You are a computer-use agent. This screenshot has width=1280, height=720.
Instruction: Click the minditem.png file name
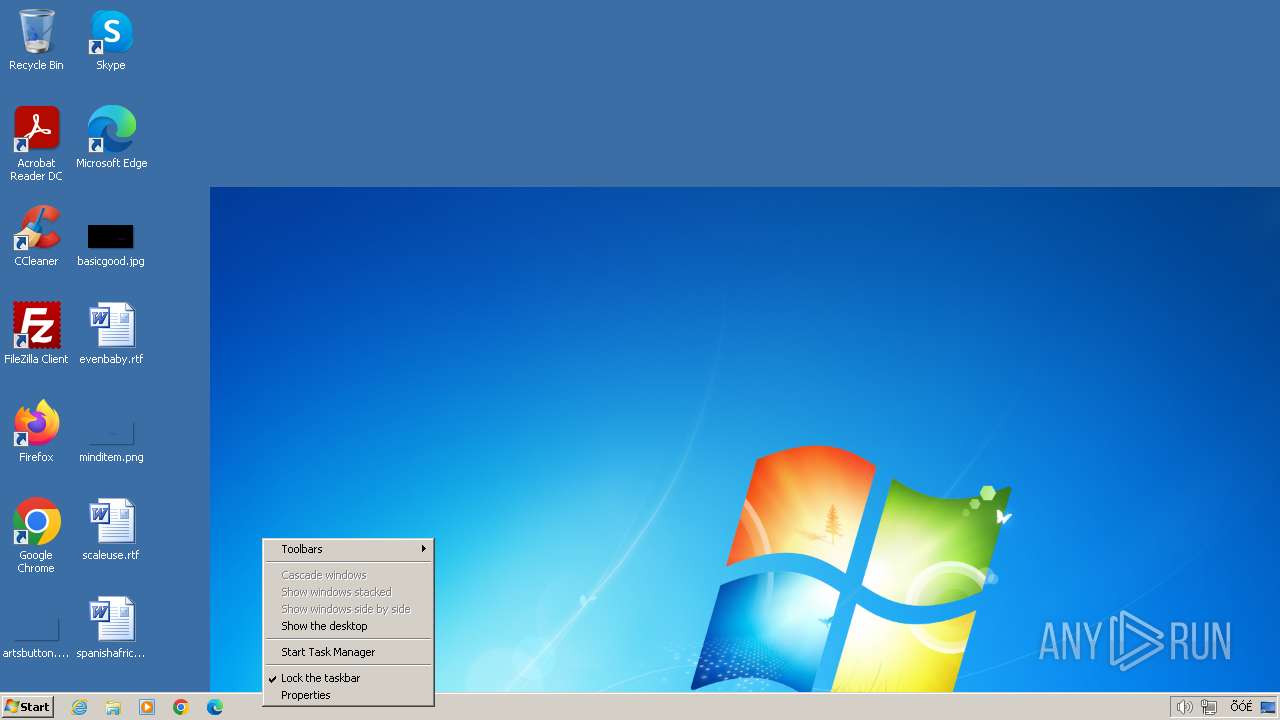tap(111, 457)
